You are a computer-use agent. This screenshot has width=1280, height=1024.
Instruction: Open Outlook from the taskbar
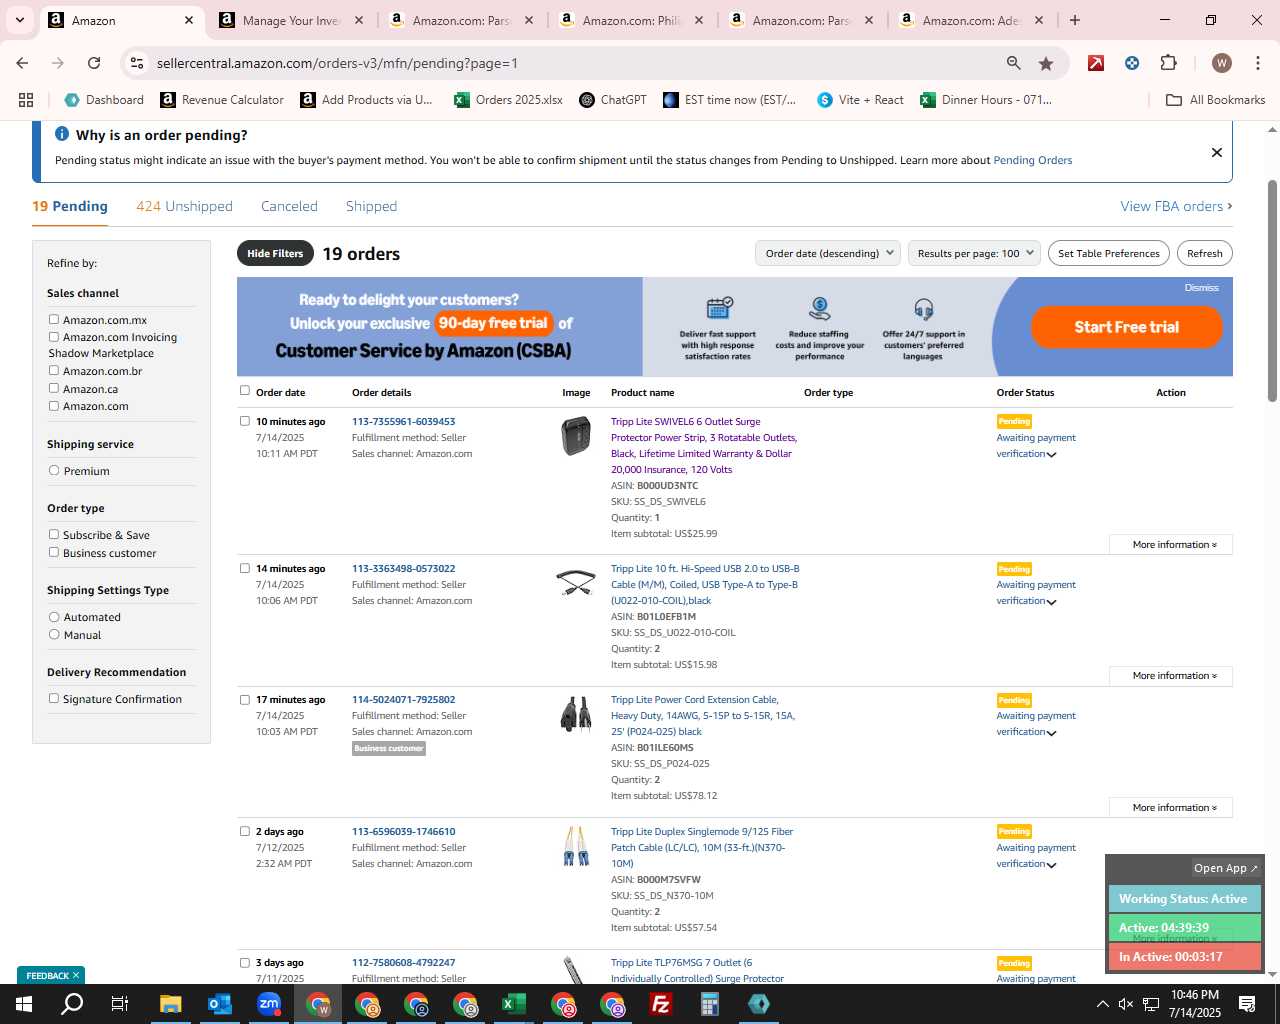[219, 1004]
